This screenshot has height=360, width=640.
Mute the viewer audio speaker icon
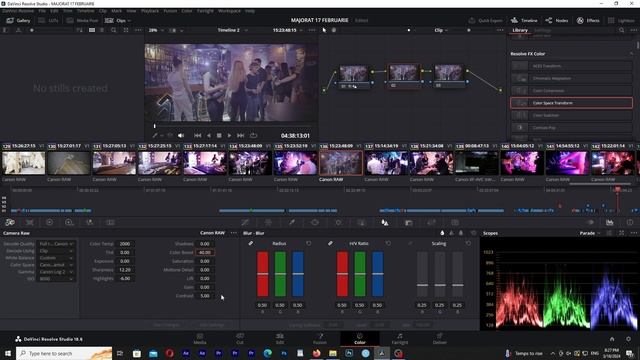(x=181, y=136)
